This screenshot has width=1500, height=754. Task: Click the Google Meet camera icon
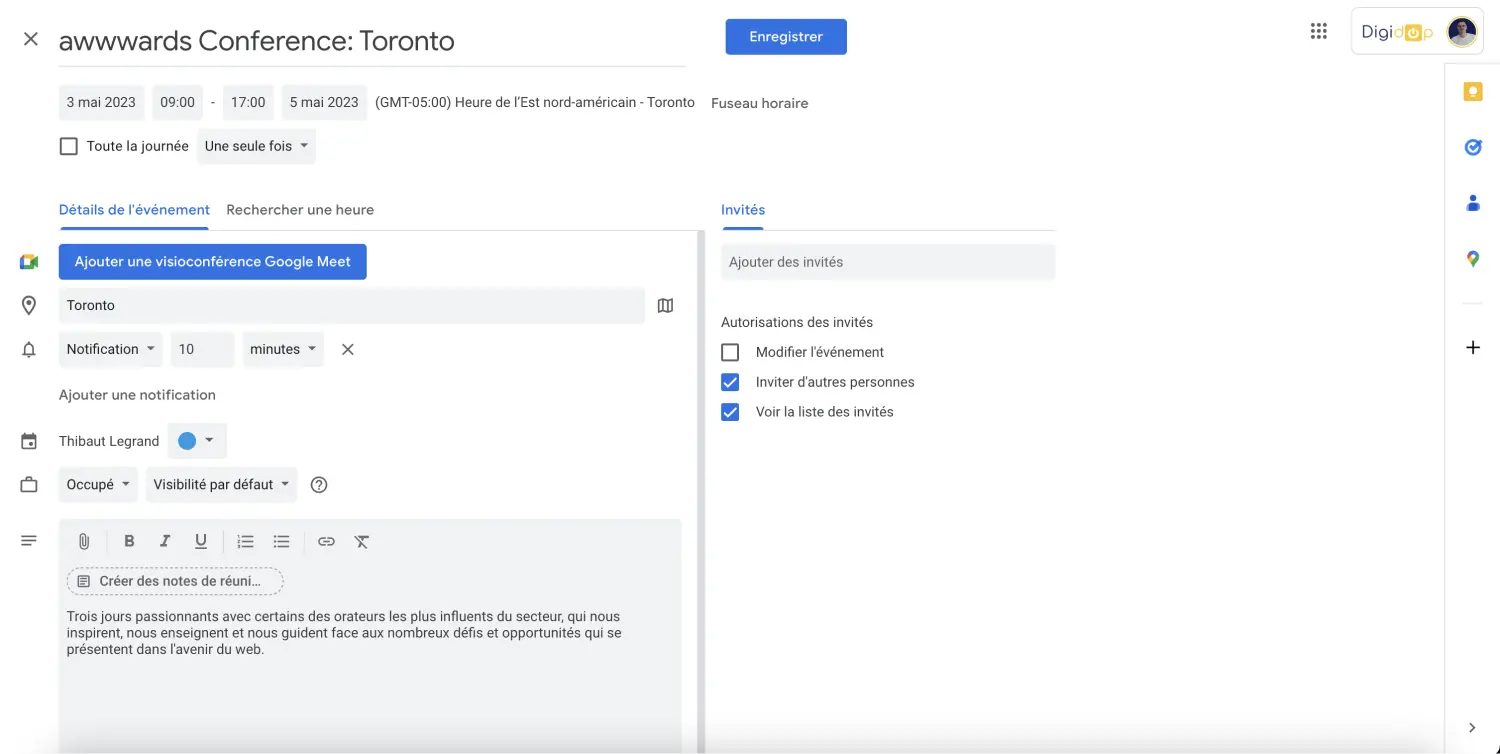[29, 262]
